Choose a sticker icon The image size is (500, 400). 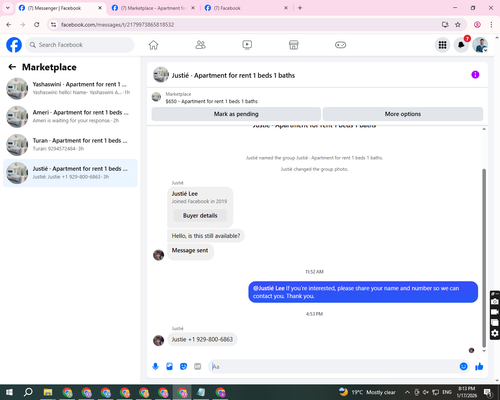[x=183, y=367]
